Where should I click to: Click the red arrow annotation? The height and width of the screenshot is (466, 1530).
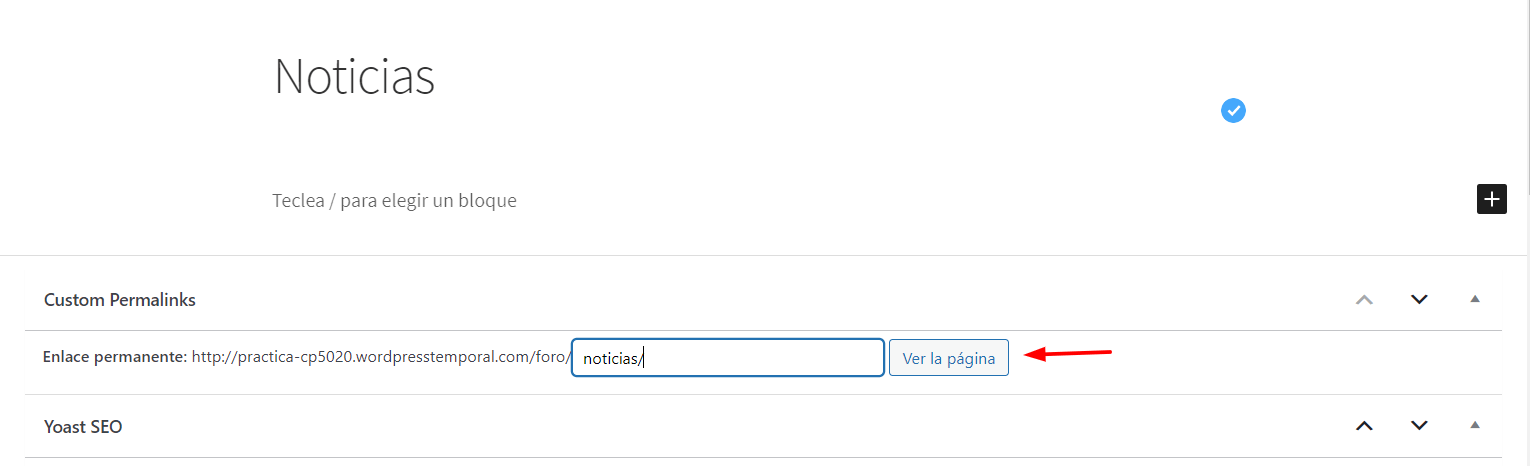[x=1071, y=353]
